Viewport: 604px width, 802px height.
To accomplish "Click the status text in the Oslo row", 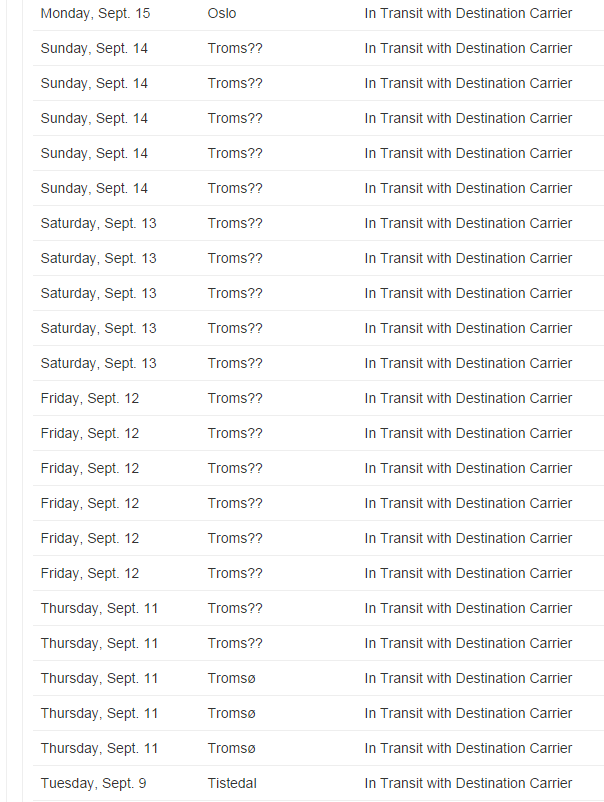I will tap(468, 13).
